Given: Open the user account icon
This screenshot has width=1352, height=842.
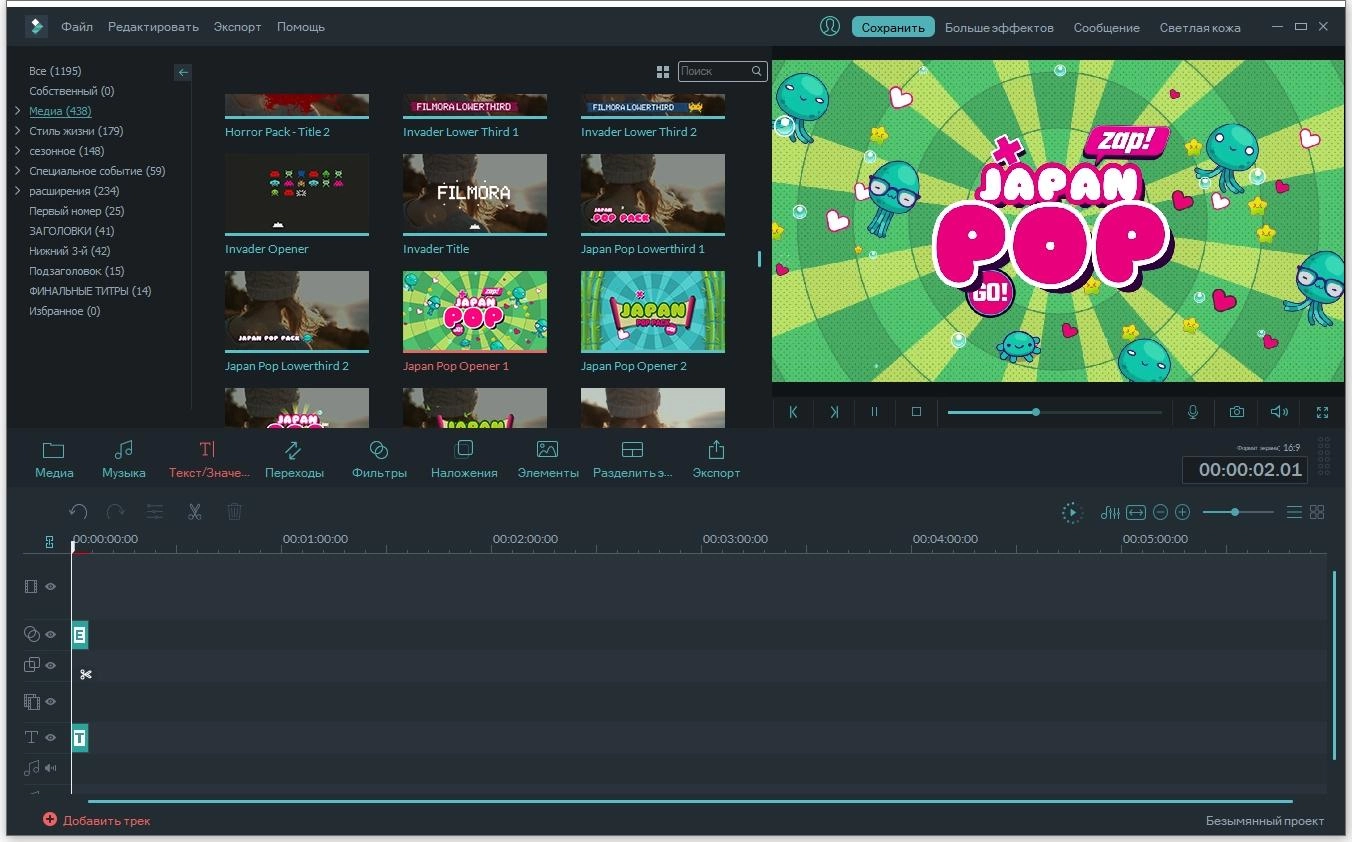Looking at the screenshot, I should [x=830, y=27].
